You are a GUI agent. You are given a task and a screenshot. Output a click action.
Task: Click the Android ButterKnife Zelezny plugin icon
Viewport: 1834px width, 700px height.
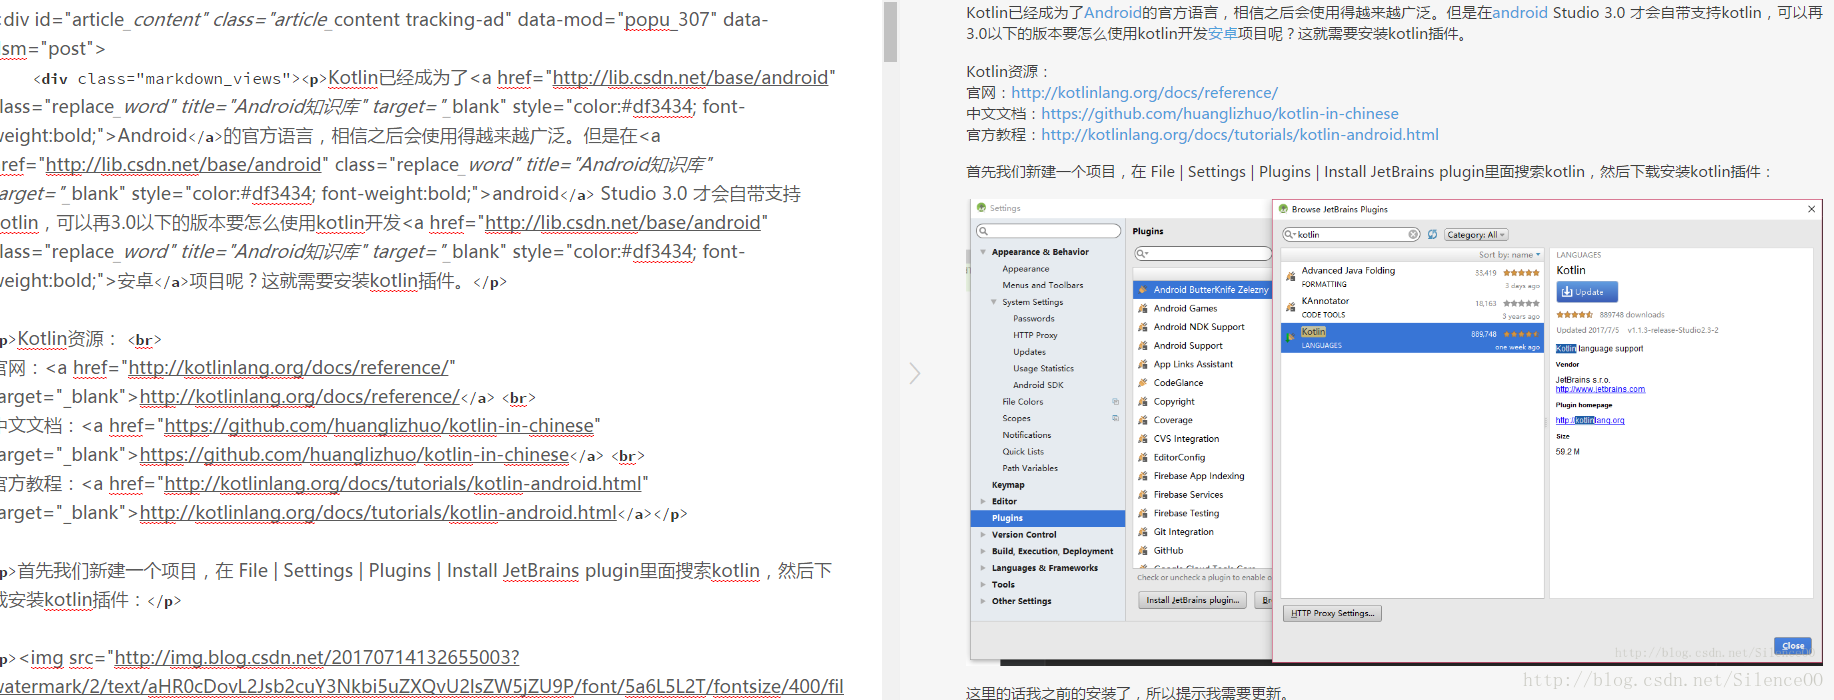[x=1143, y=290]
